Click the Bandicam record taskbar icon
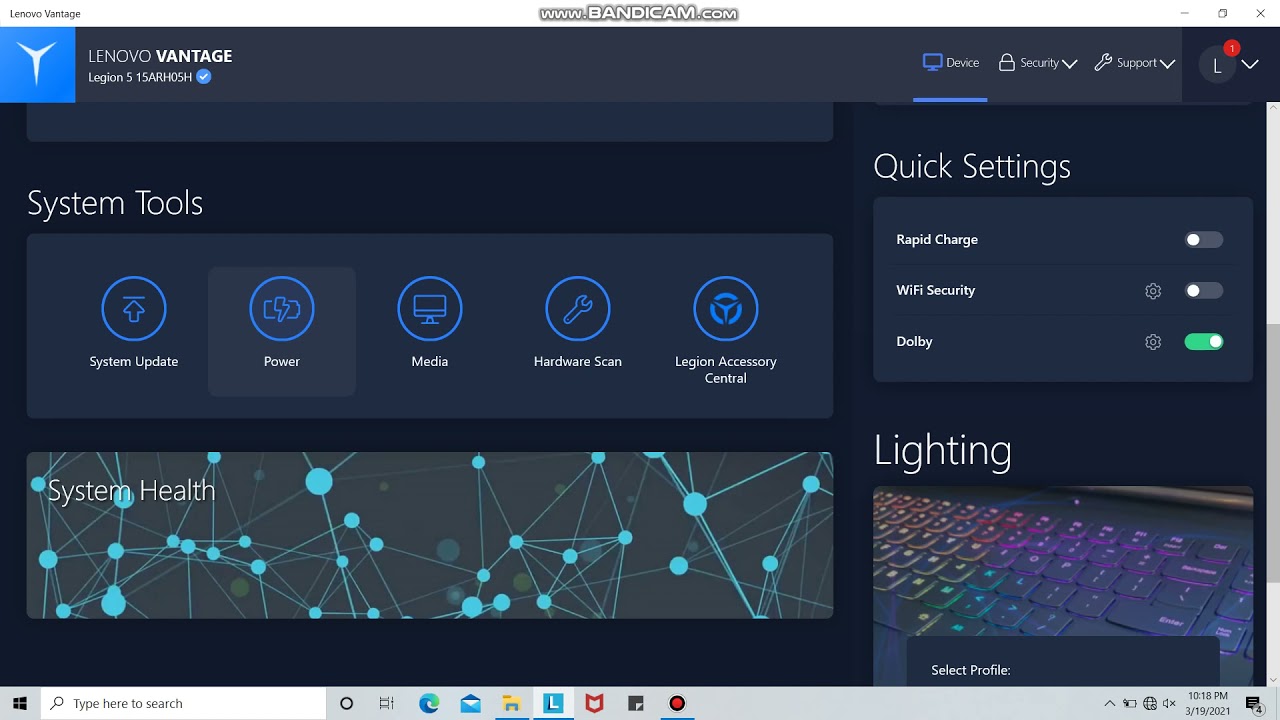 [677, 704]
